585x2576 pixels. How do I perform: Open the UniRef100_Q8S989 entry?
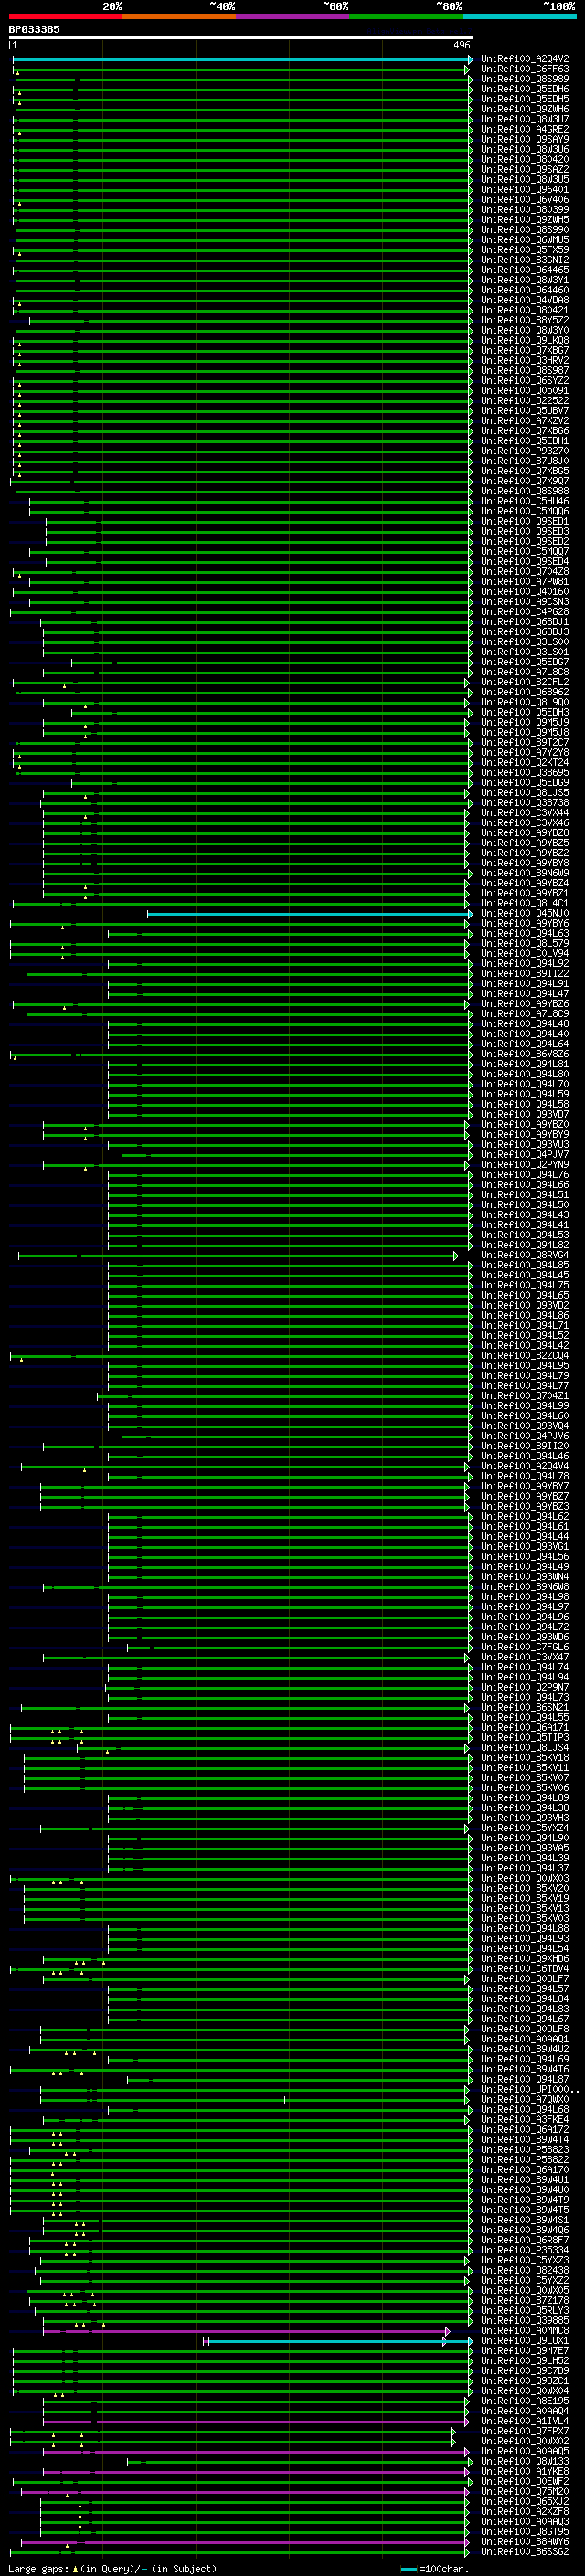(x=525, y=79)
